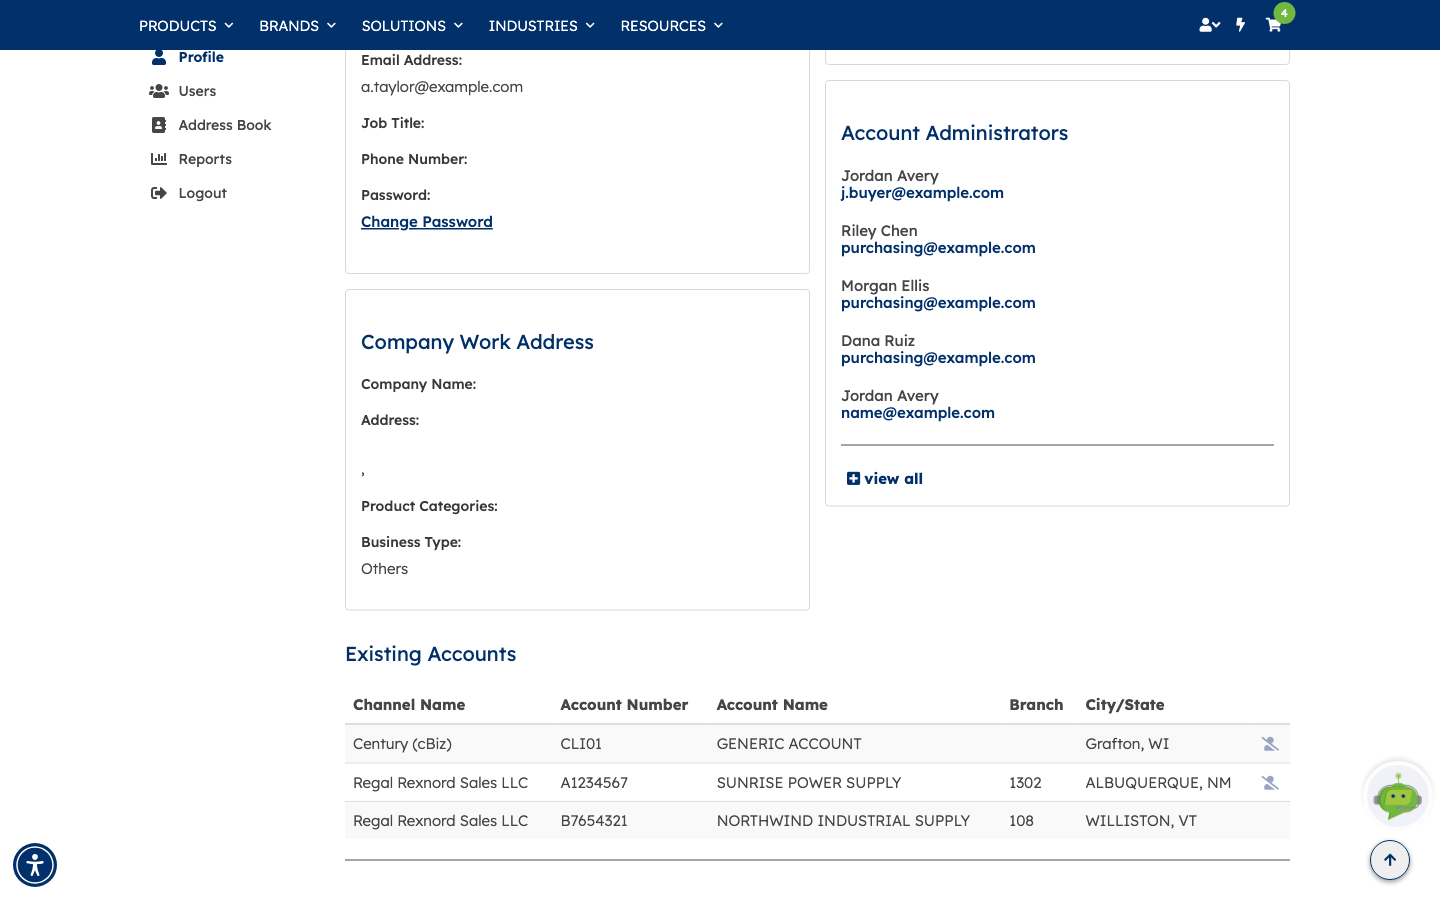This screenshot has width=1440, height=900.
Task: Click the view all administrators link
Action: click(x=885, y=479)
